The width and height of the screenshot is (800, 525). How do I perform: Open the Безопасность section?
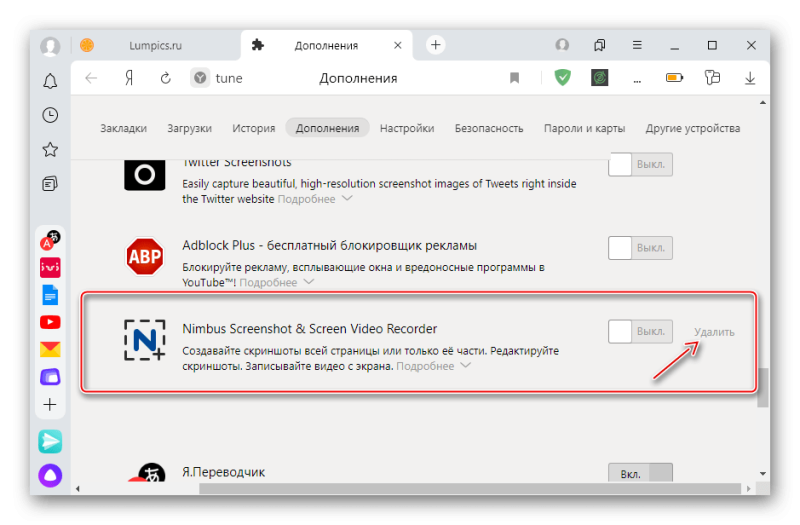tap(489, 128)
